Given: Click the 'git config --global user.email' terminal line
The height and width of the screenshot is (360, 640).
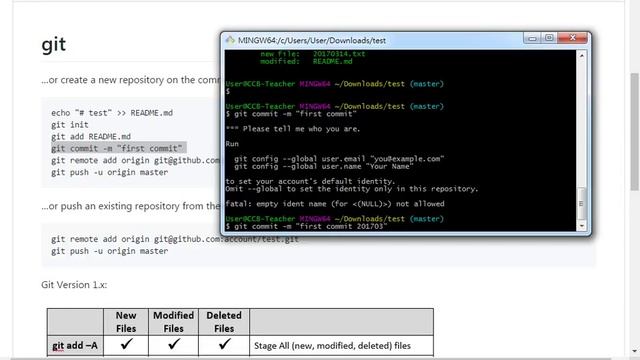Looking at the screenshot, I should (339, 159).
